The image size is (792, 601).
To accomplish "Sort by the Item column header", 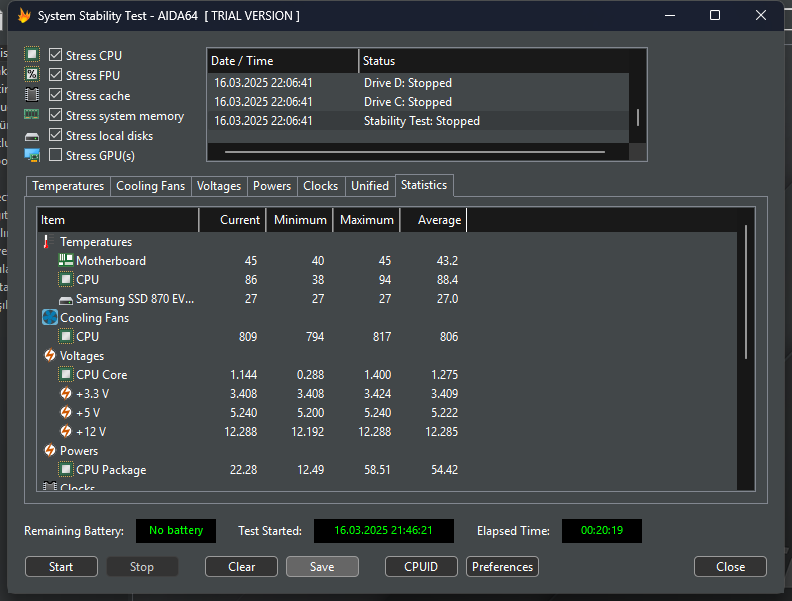I will tap(118, 220).
